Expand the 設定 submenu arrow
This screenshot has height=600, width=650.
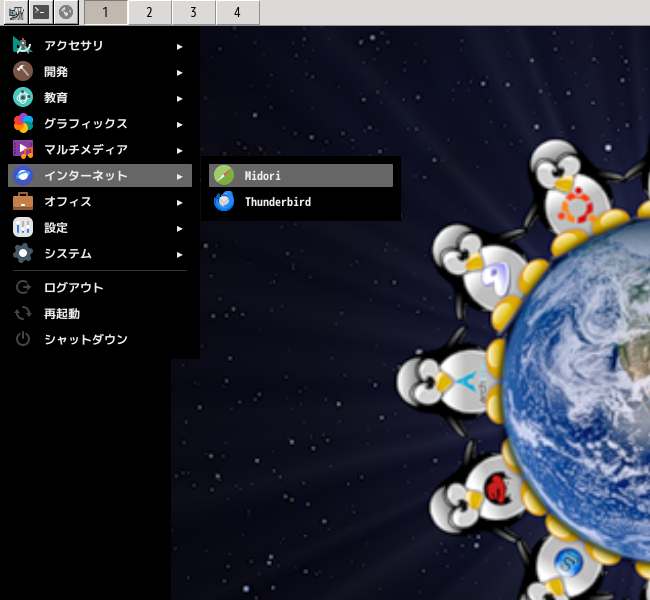179,228
